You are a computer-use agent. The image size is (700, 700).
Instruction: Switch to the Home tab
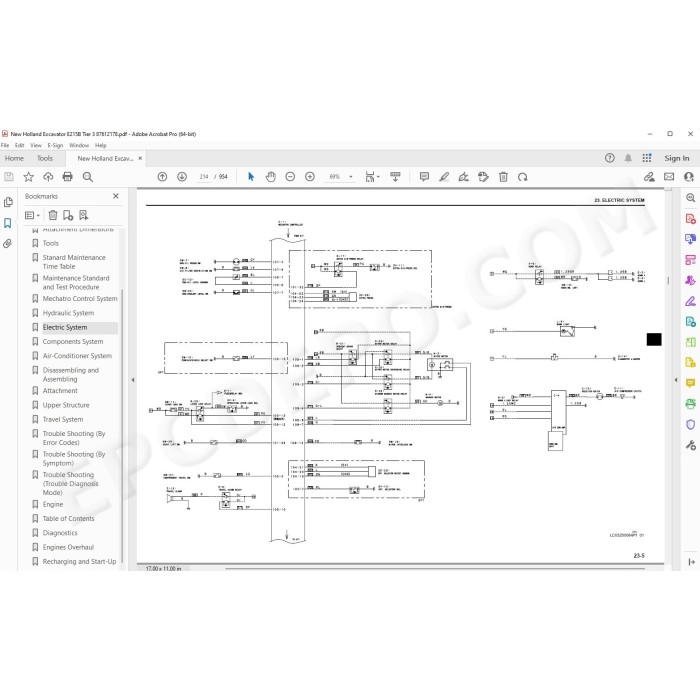[x=14, y=158]
